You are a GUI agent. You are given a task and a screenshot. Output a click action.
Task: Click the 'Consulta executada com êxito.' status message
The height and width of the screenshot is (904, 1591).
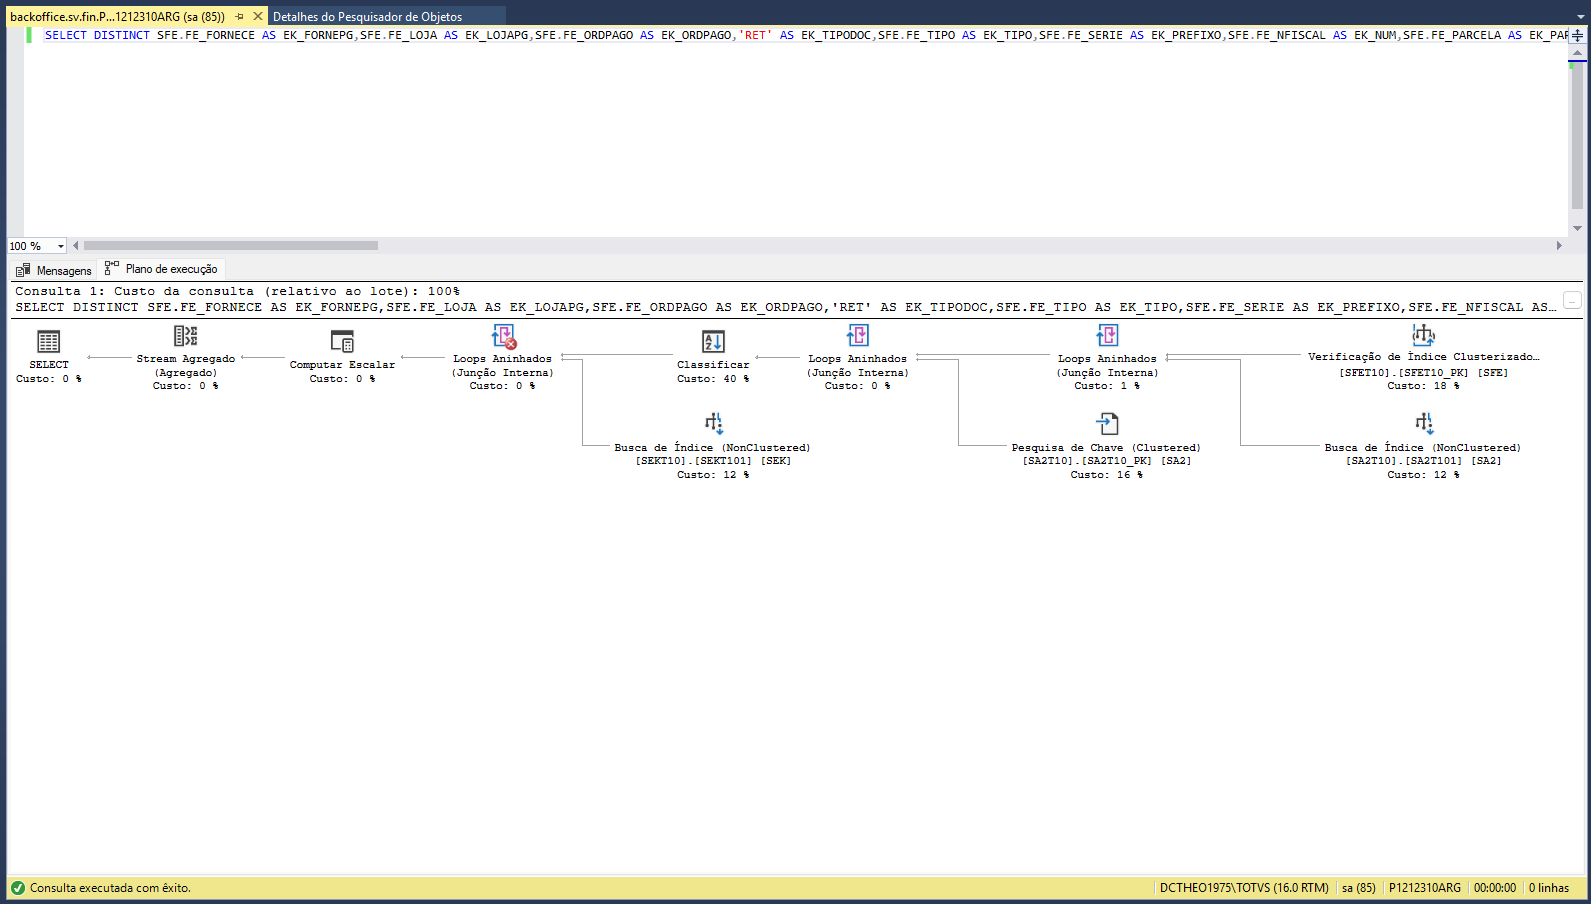click(110, 888)
